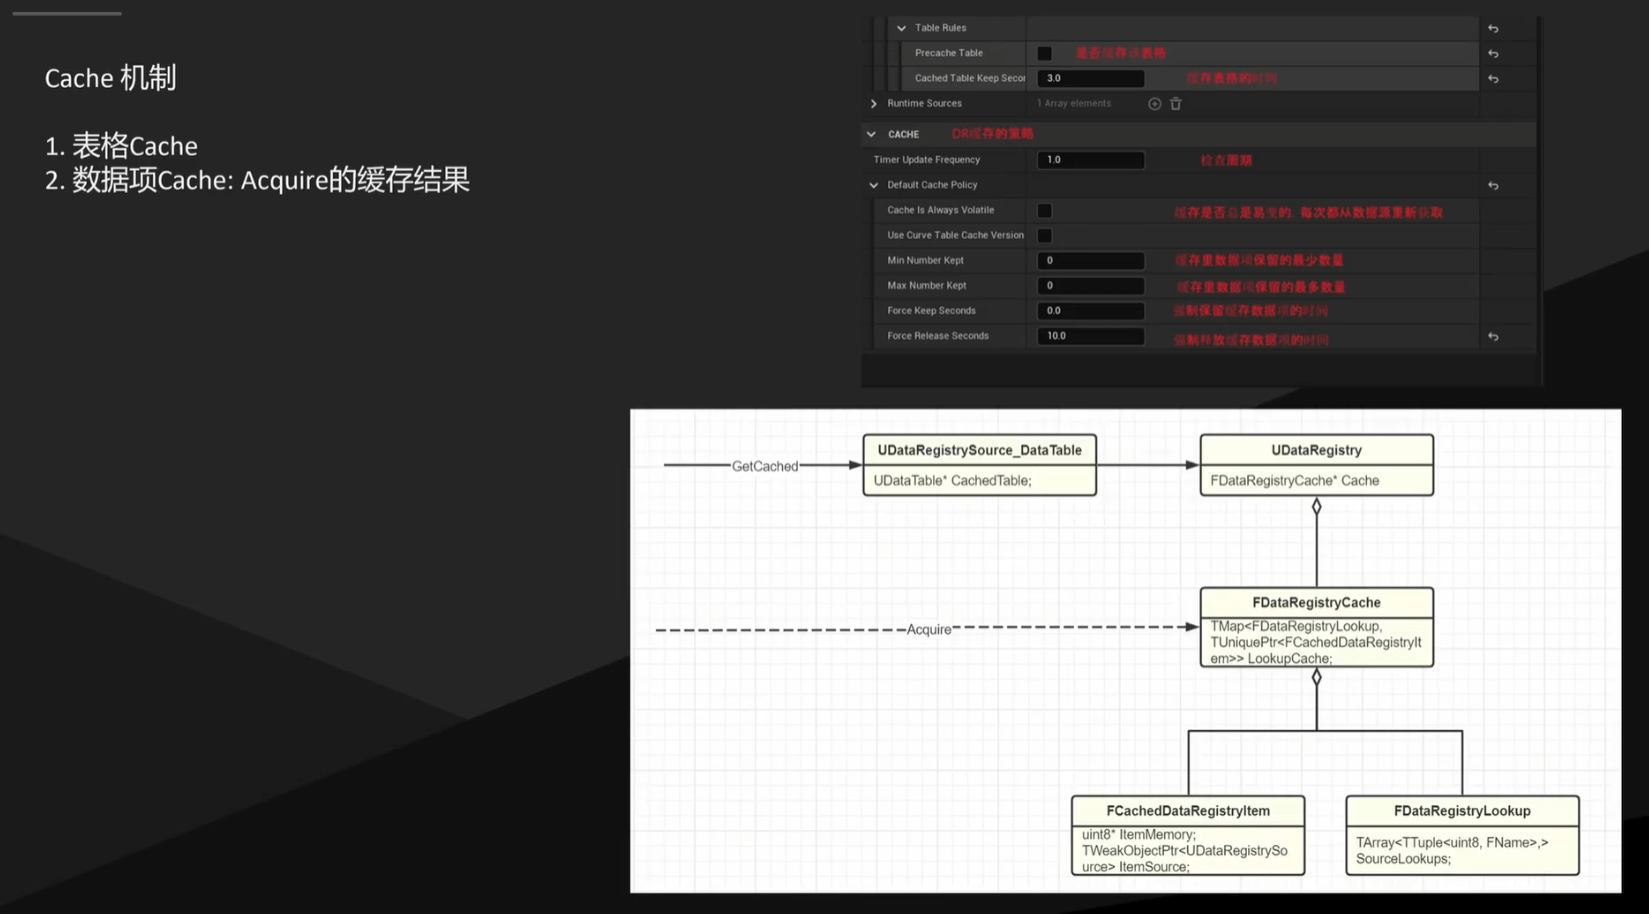Screen dimensions: 1649x914
Task: Expand the Runtime Sources array
Action: click(x=874, y=104)
